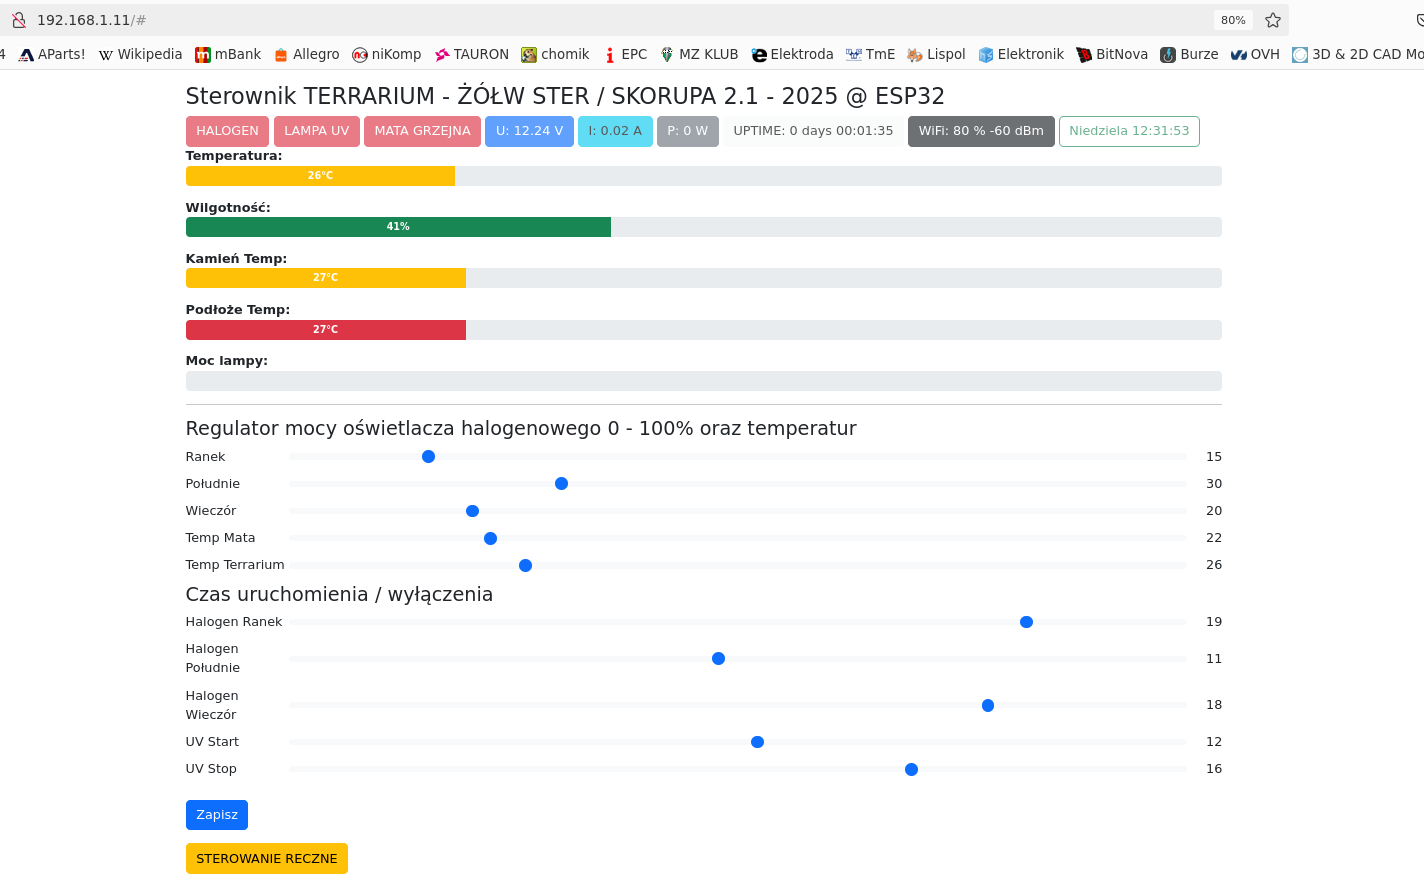1424x889 pixels.
Task: Click the Halogen Ranek time slider handle
Action: [x=1026, y=622]
